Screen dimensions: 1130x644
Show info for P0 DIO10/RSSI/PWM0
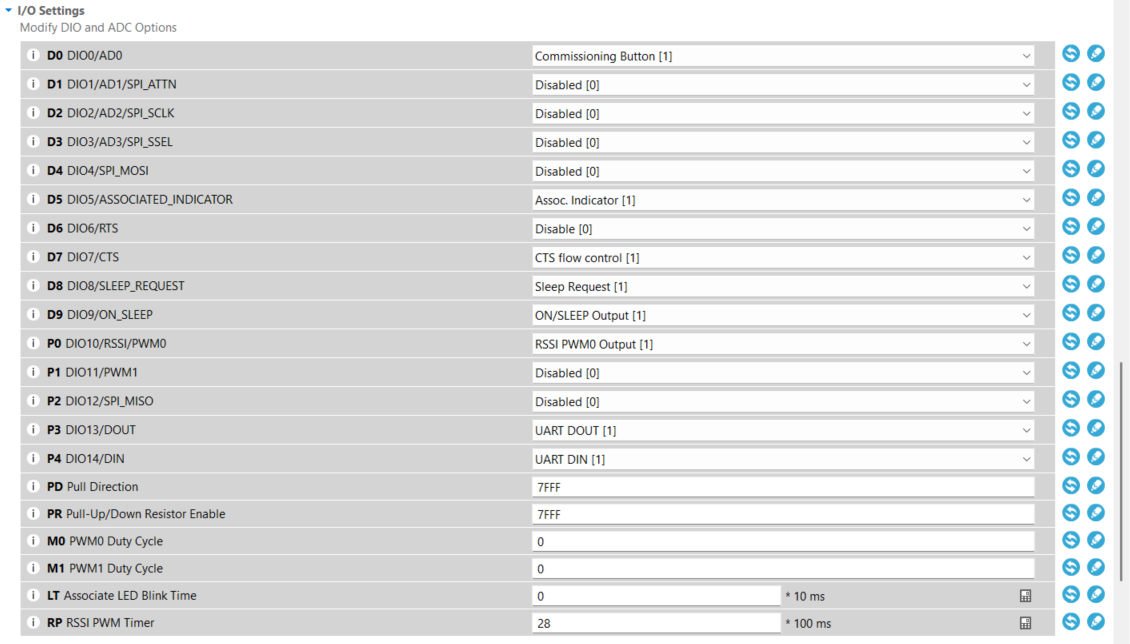33,344
